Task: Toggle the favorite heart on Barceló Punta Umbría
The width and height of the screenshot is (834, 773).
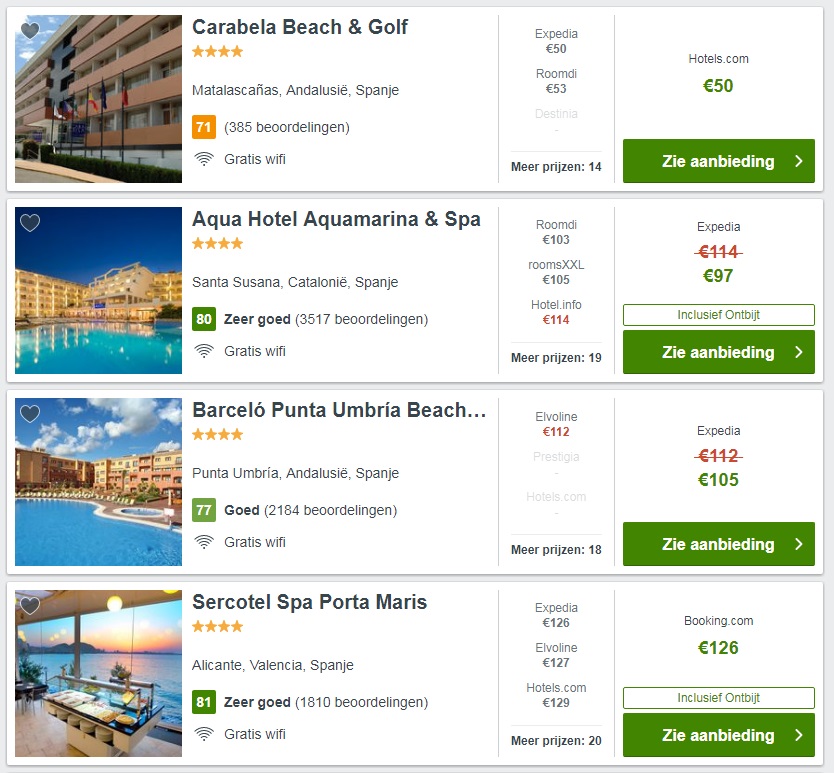Action: (30, 414)
